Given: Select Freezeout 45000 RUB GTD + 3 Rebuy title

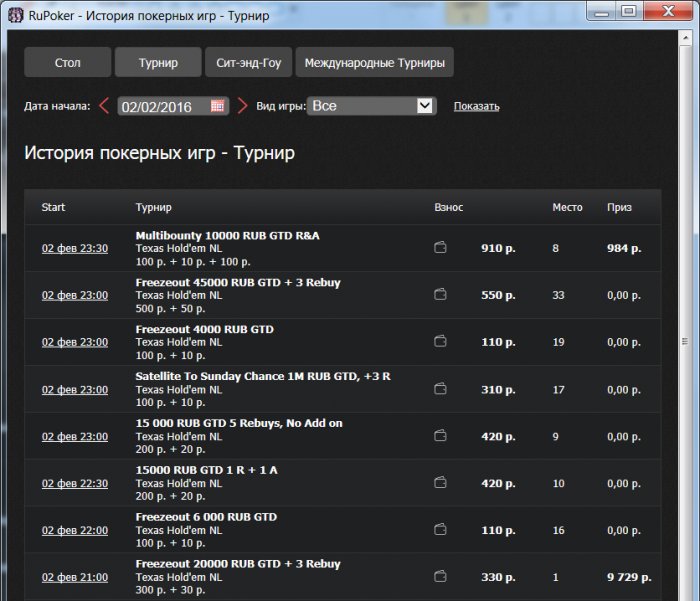Looking at the screenshot, I should [x=238, y=282].
